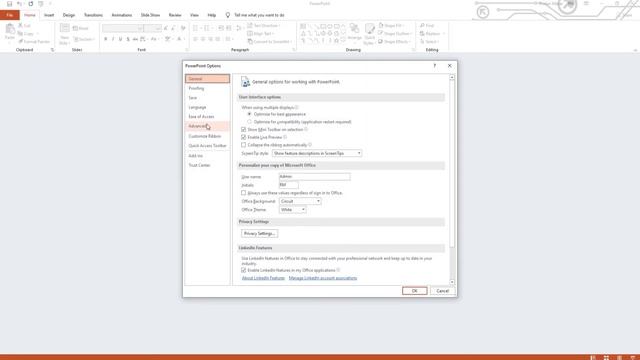The width and height of the screenshot is (640, 360).
Task: Click the Find icon in Editing group
Action: (422, 25)
